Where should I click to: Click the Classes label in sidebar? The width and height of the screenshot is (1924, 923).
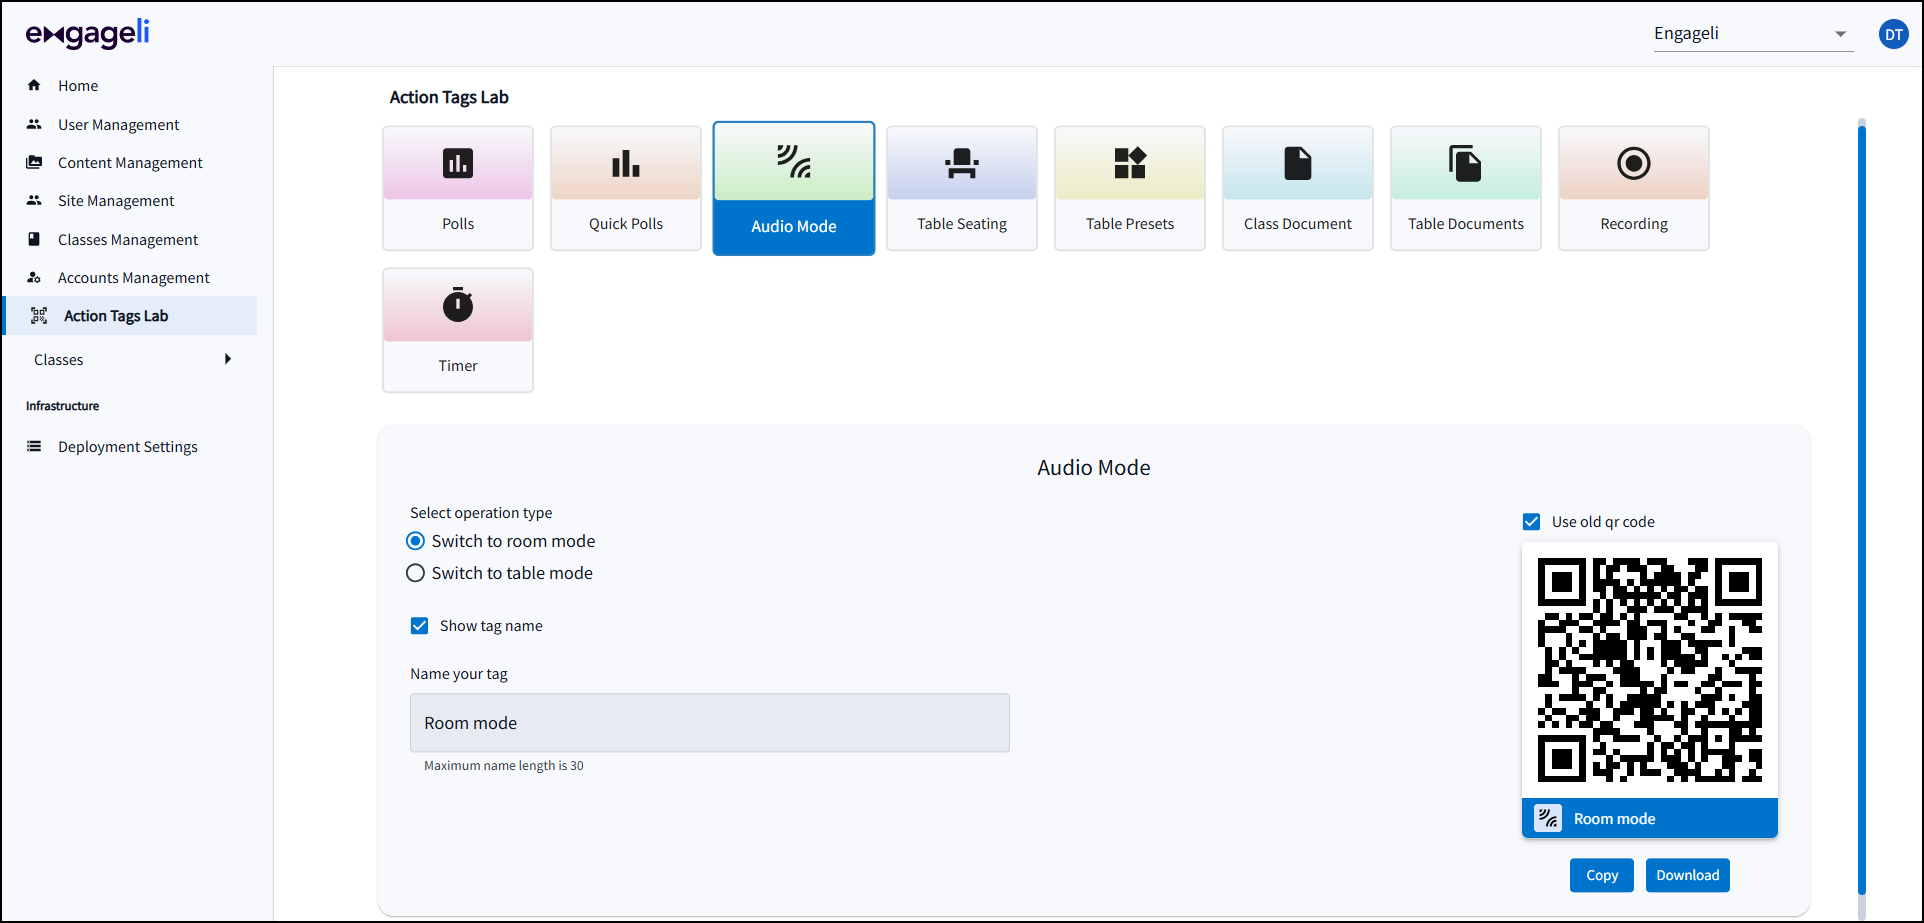[x=59, y=360]
